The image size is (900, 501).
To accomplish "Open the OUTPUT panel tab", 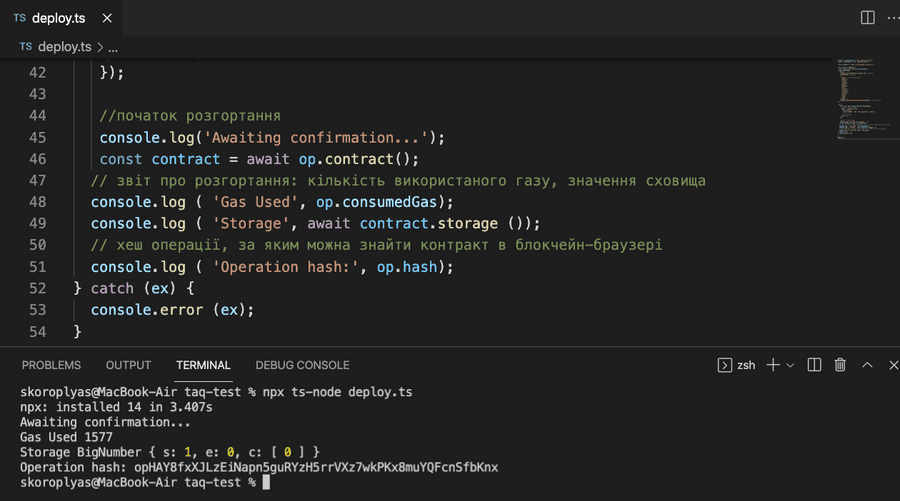I will 128,365.
